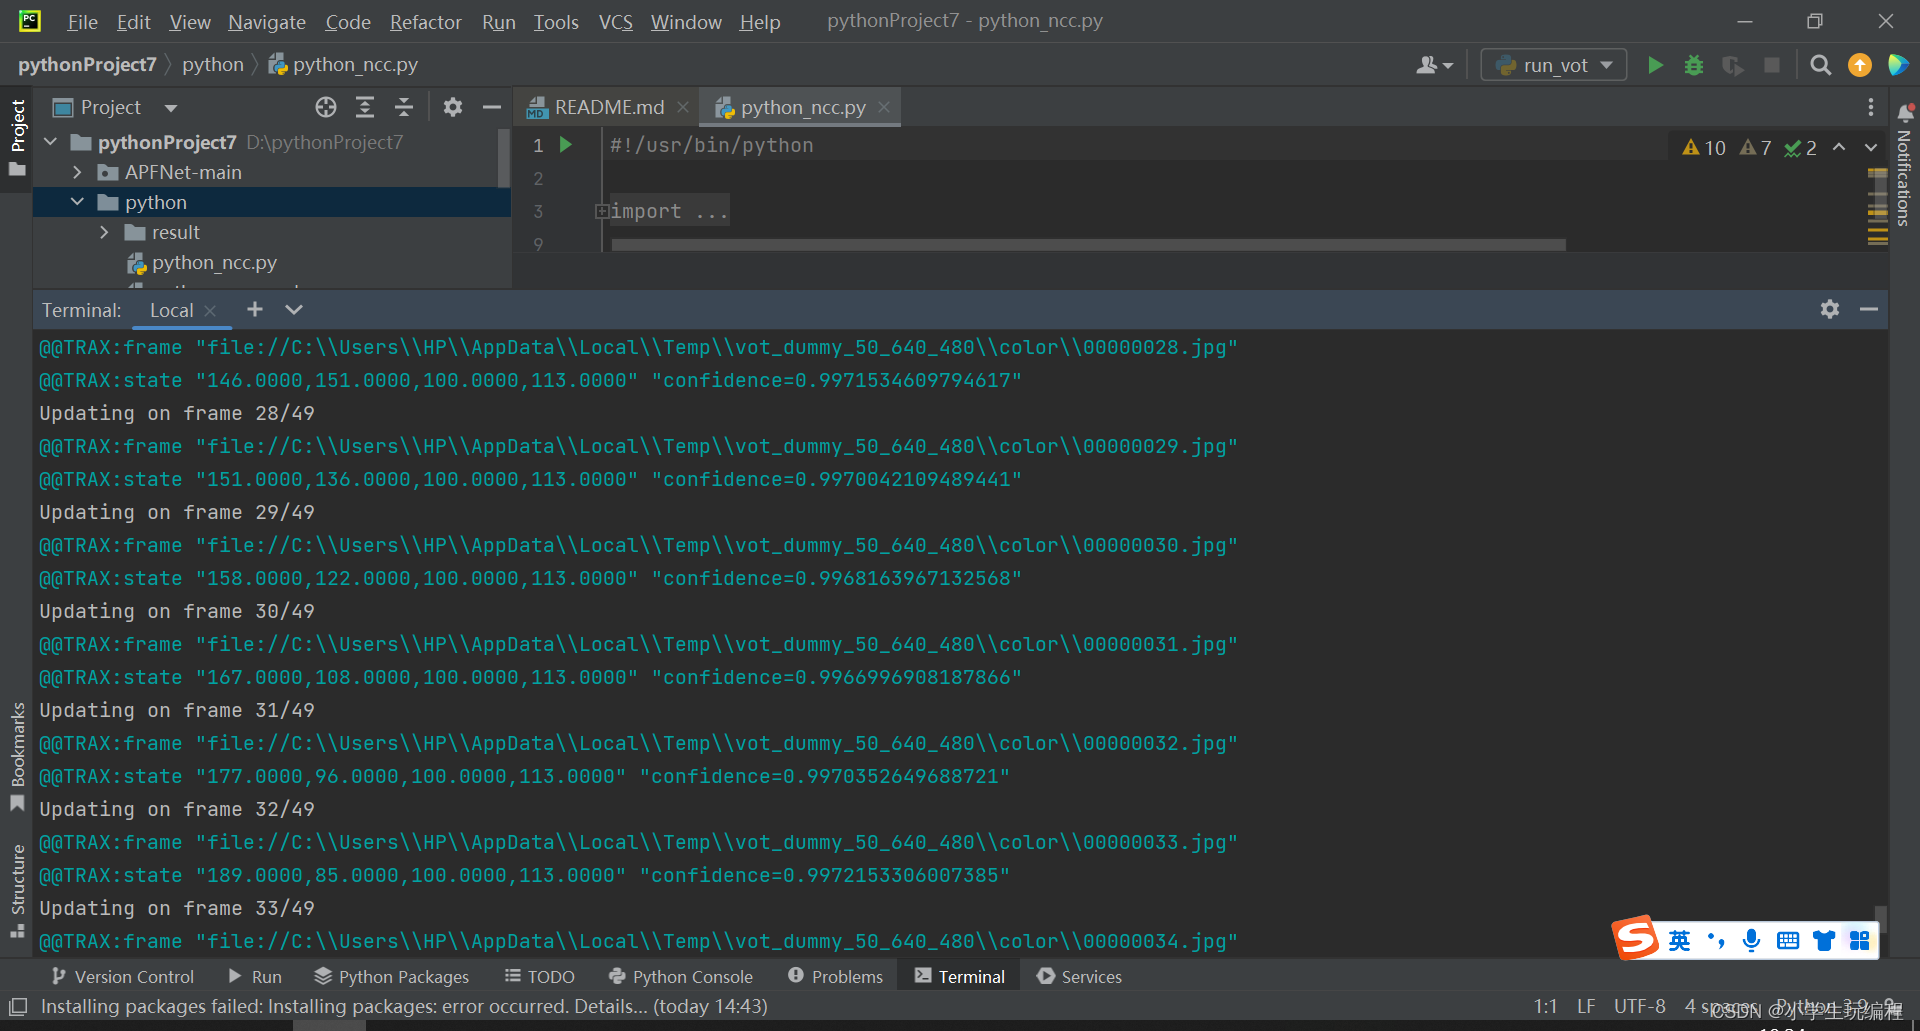Click Sogou IME soft keyboard icon
Viewport: 1920px width, 1031px height.
pos(1788,940)
